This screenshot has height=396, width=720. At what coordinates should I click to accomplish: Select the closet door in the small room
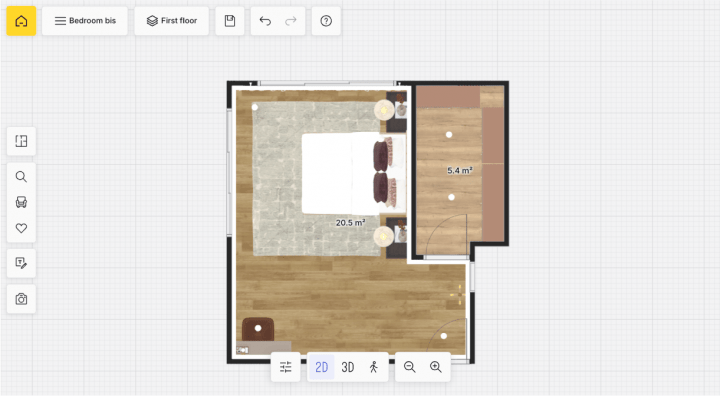446,236
